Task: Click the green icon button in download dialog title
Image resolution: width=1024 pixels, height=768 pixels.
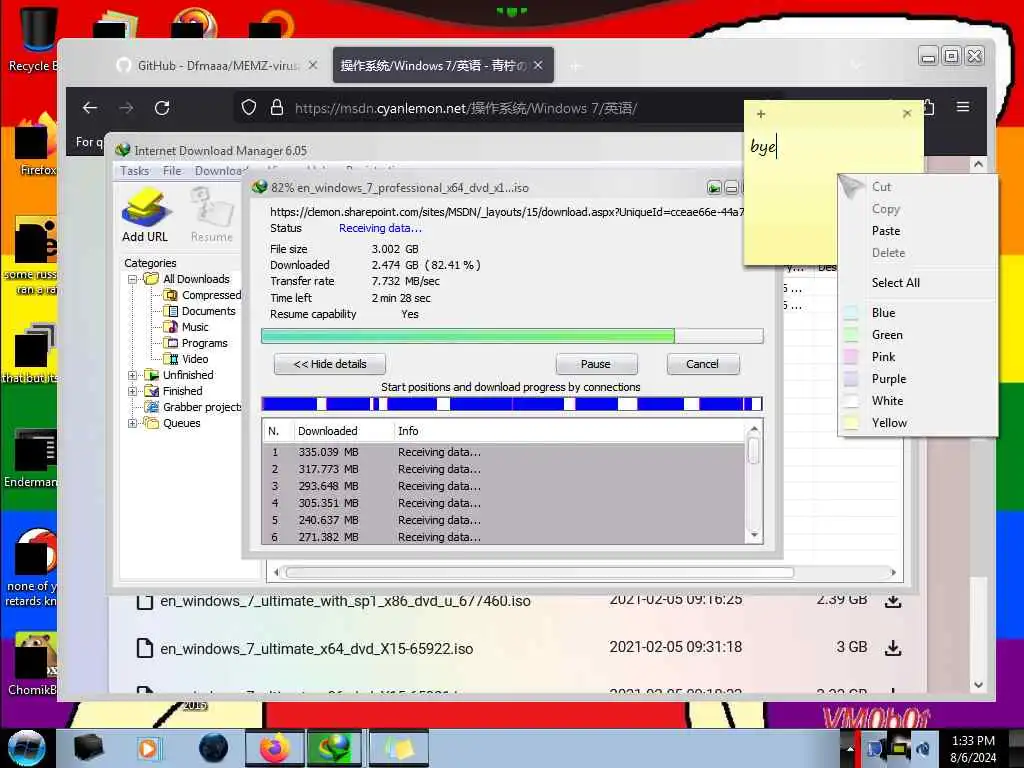Action: (714, 189)
